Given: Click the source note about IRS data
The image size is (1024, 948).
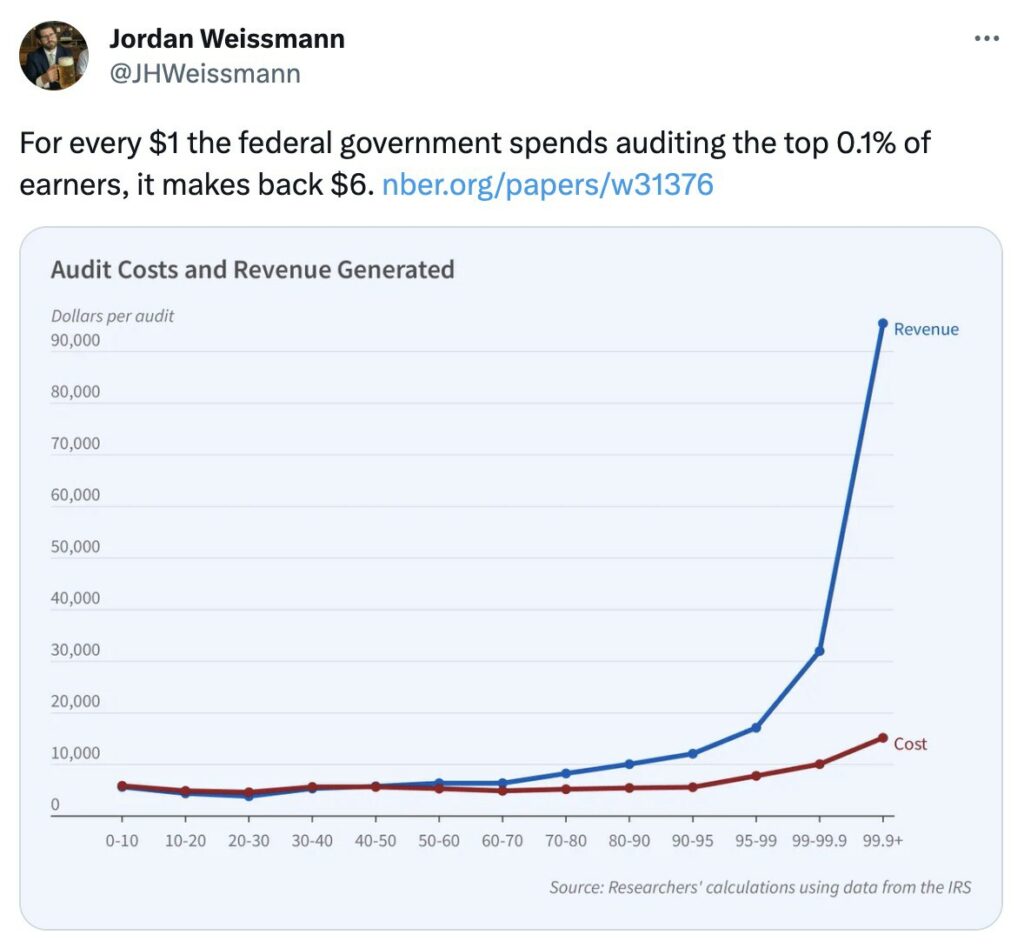Looking at the screenshot, I should coord(760,887).
